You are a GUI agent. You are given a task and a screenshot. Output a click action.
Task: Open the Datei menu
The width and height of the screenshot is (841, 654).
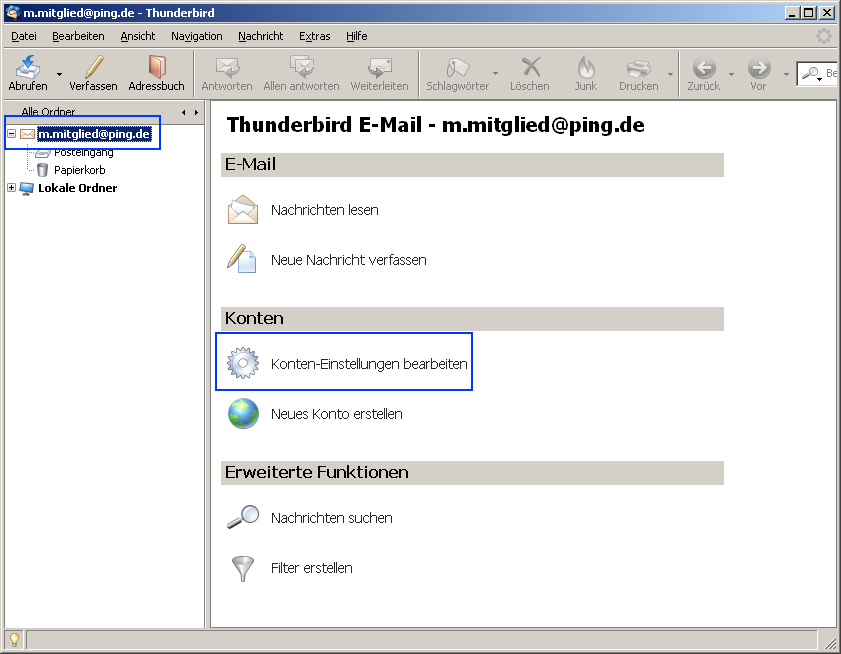[24, 36]
